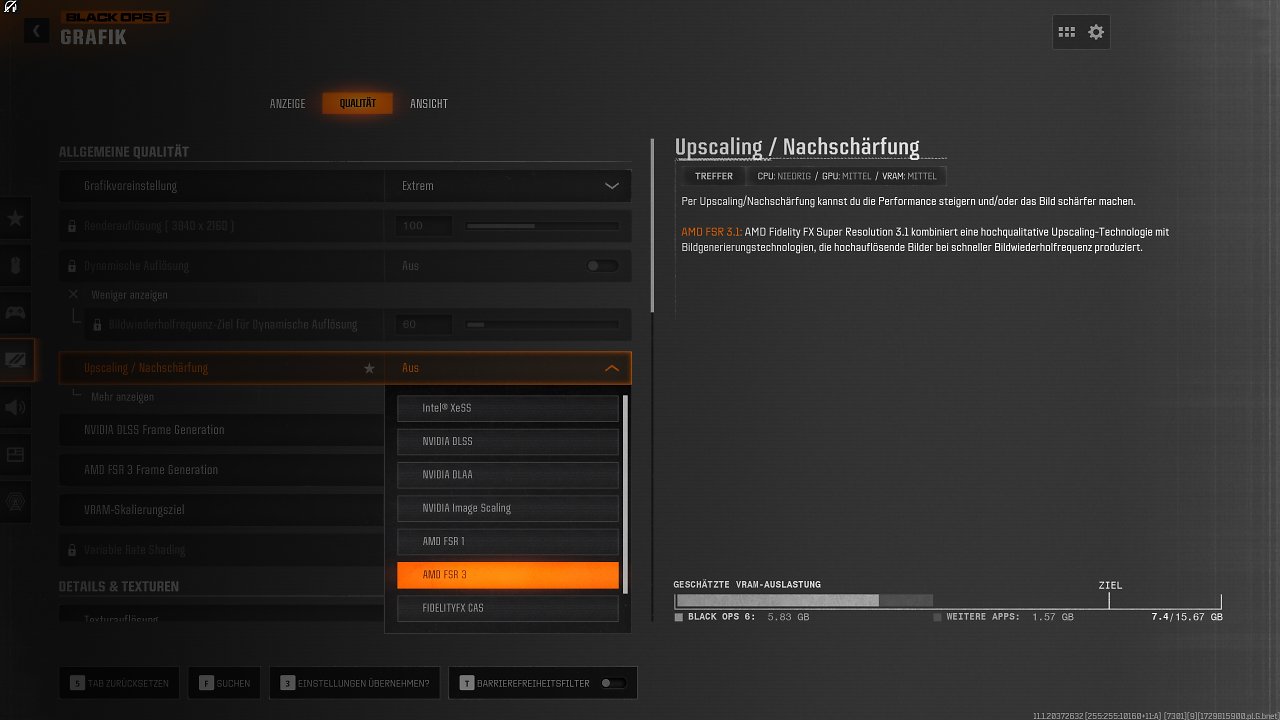This screenshot has height=720, width=1280.
Task: Click the settings list scrollbar beside description panel
Action: click(x=653, y=225)
